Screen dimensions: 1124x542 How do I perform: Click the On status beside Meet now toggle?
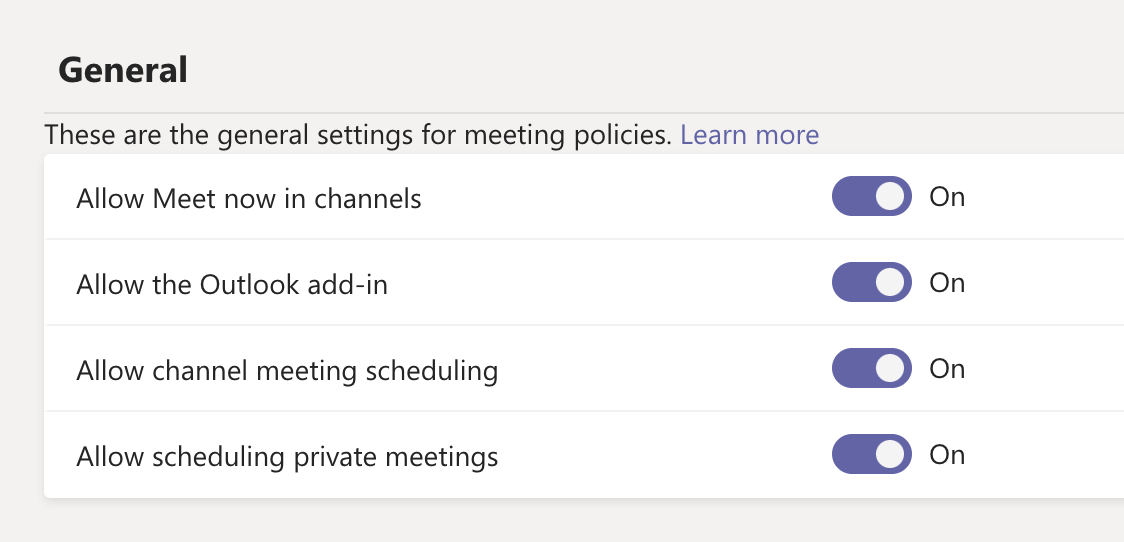pos(947,197)
